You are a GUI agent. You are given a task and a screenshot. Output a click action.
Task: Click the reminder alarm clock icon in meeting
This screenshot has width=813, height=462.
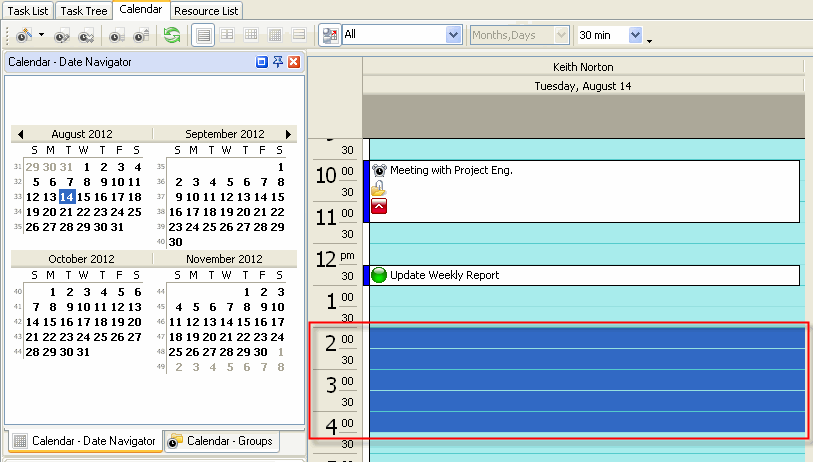coord(379,170)
